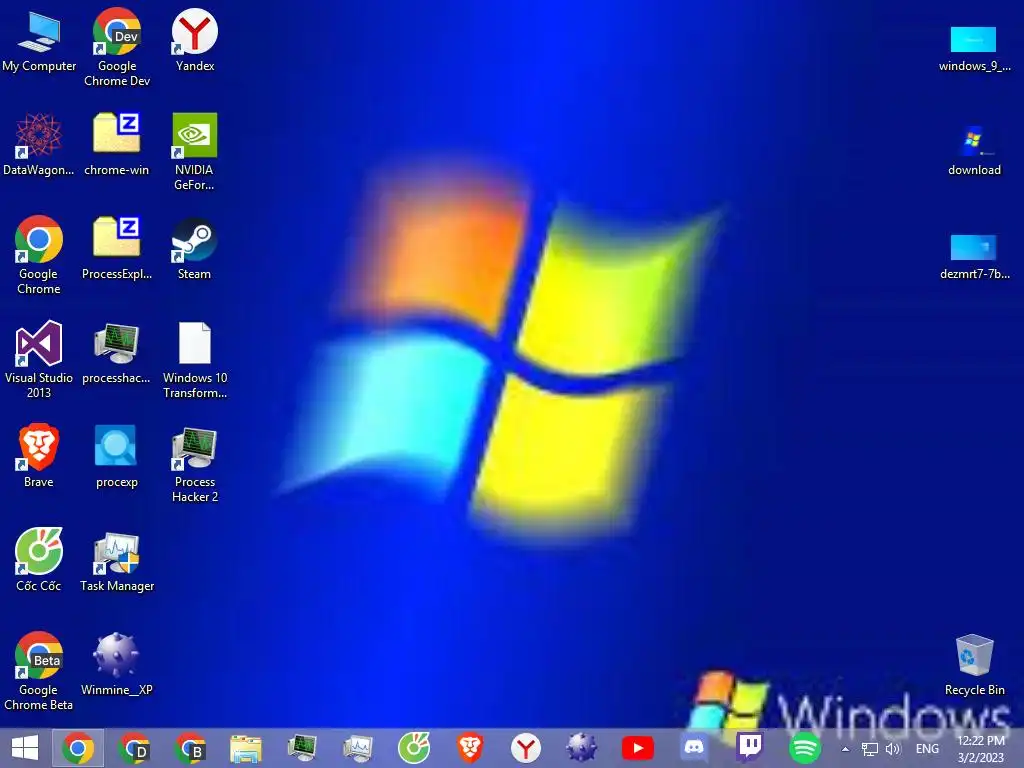The height and width of the screenshot is (768, 1024).
Task: Click Process Hacker taskbar icon
Action: [x=302, y=748]
